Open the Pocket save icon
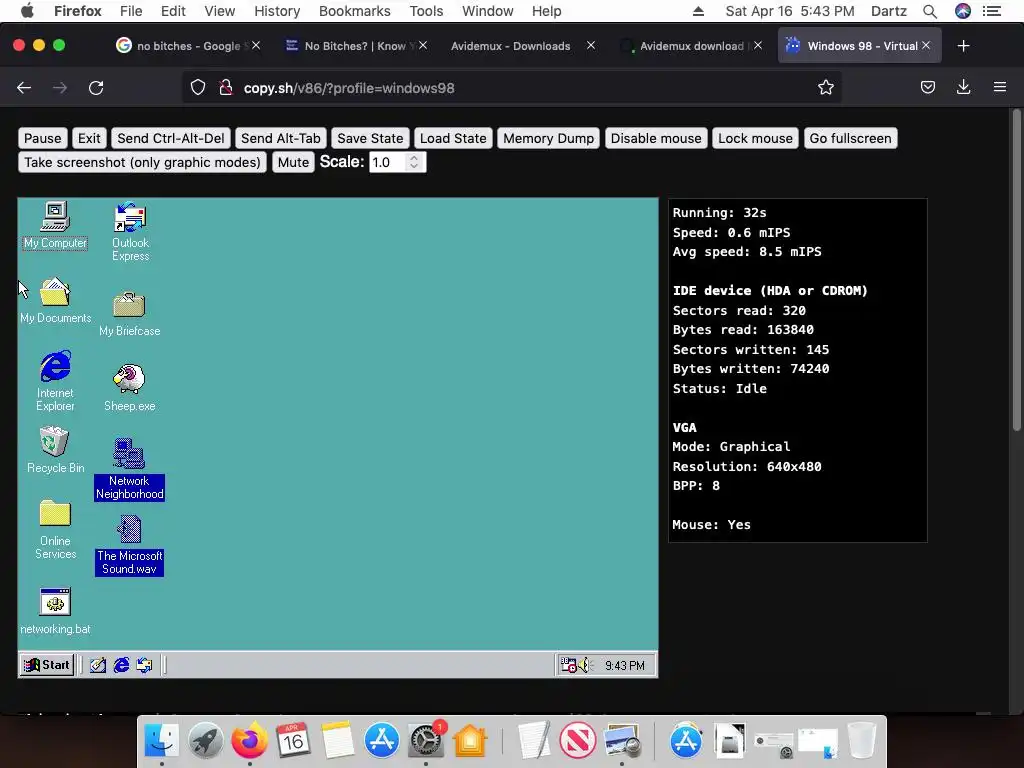This screenshot has height=768, width=1024. tap(927, 88)
